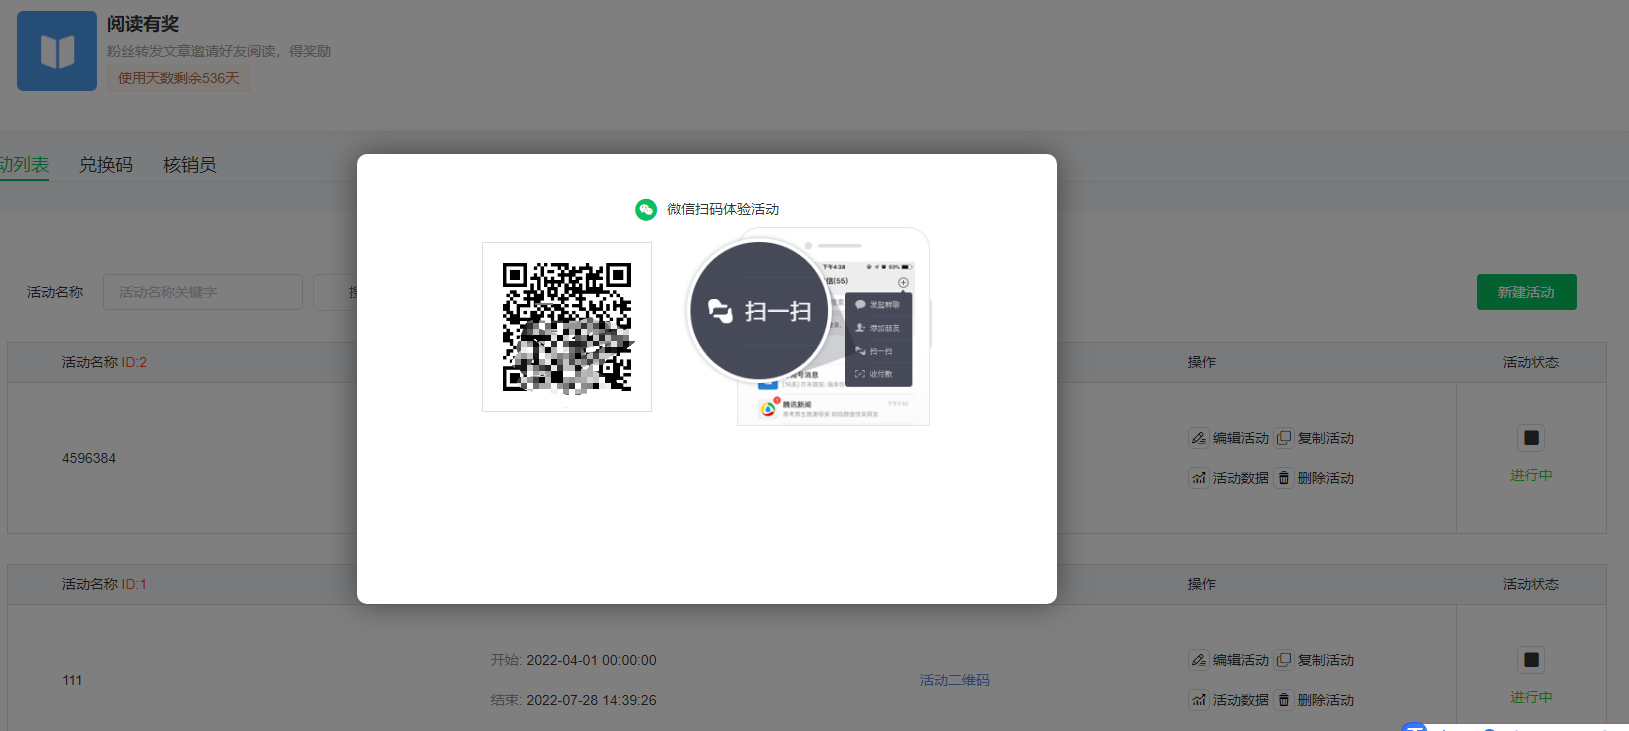Click the copy icon for activity 4596384
Viewport: 1629px width, 731px height.
1283,438
